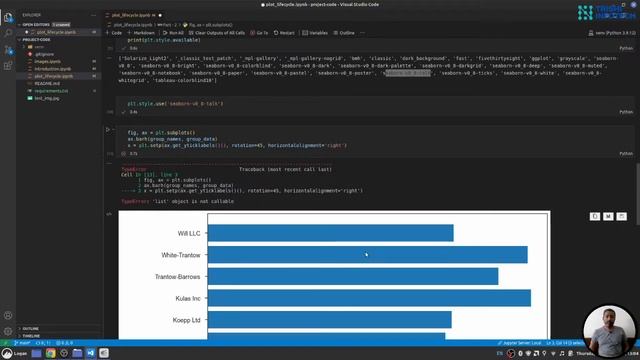Screen dimensions: 640x360
Task: Click the git branch status bar item
Action: click(x=22, y=343)
